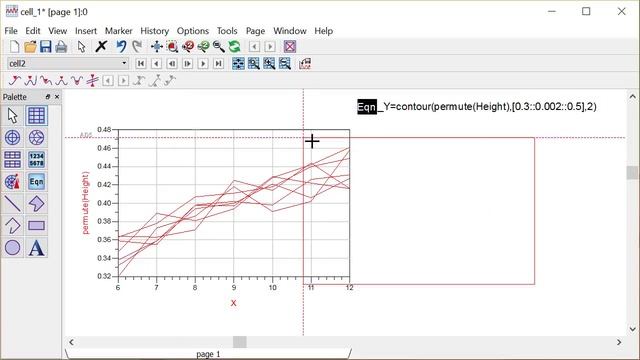This screenshot has height=360, width=640.
Task: Insert a line marker icon
Action: (93, 80)
